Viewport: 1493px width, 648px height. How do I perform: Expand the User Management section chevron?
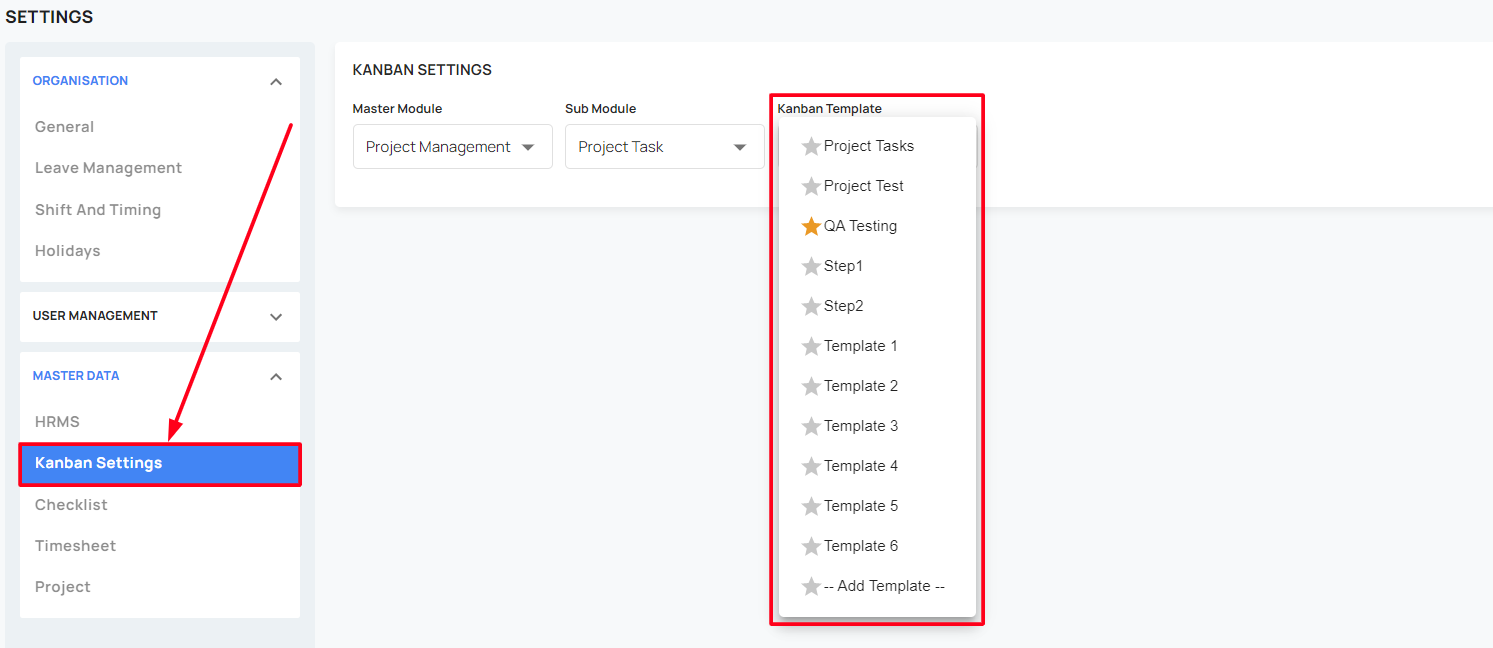pyautogui.click(x=276, y=317)
